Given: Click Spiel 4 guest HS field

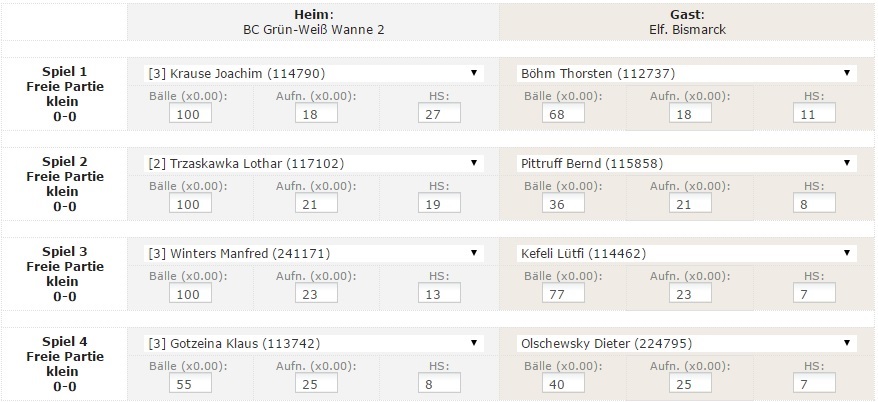Looking at the screenshot, I should coord(813,383).
